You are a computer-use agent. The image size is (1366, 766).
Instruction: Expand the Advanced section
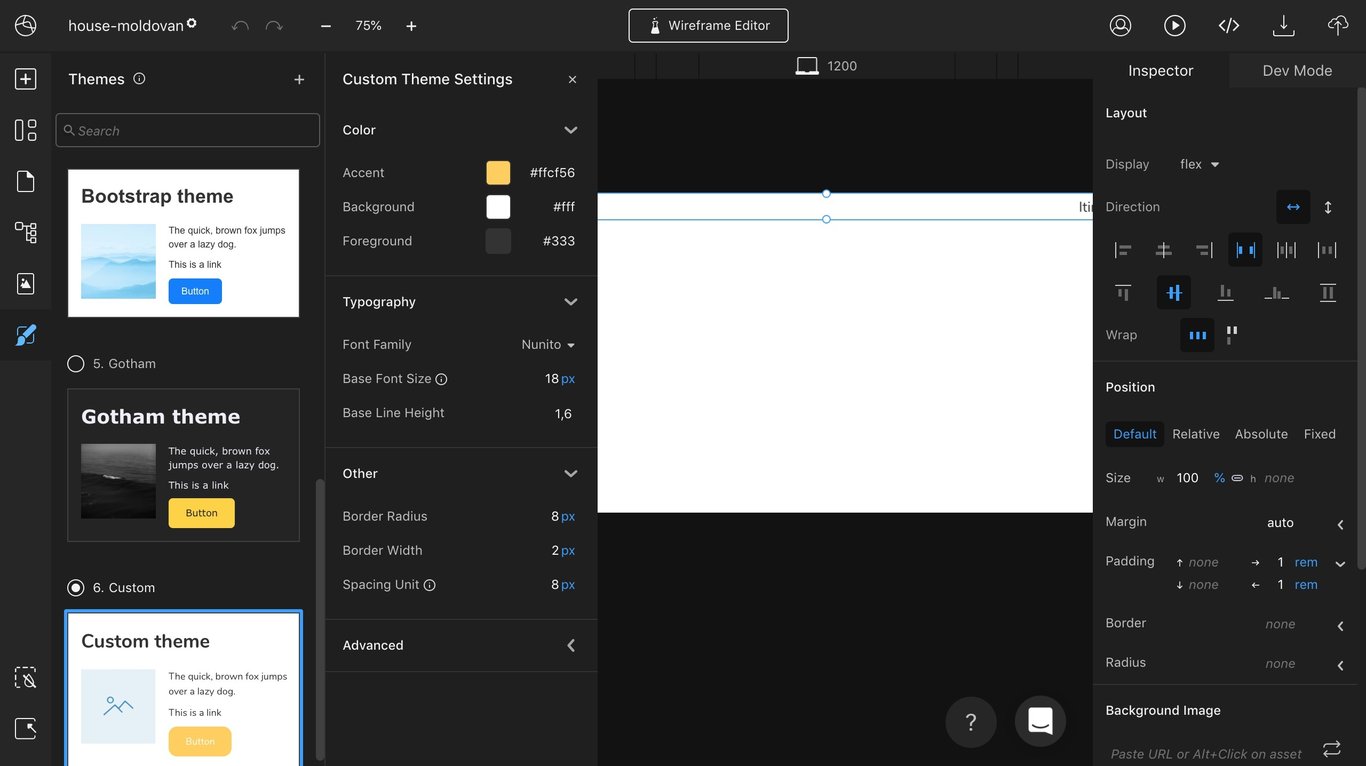pos(570,646)
